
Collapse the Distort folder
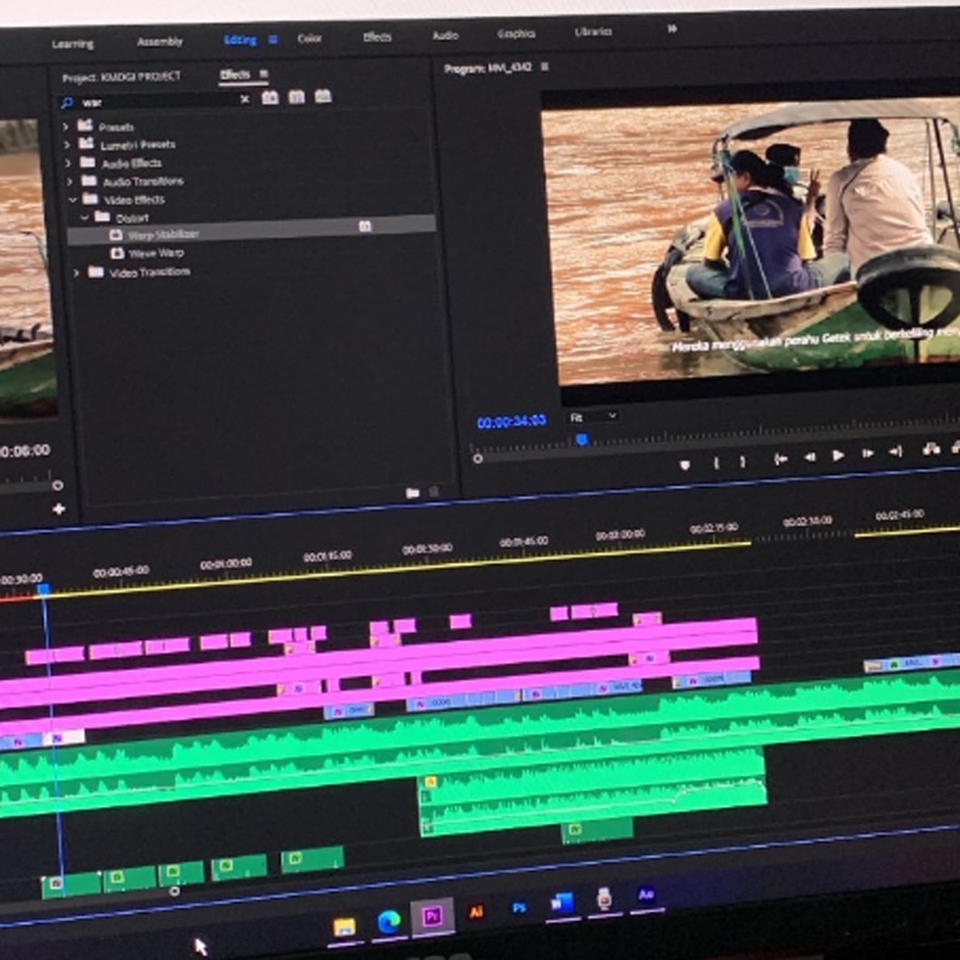(x=85, y=217)
